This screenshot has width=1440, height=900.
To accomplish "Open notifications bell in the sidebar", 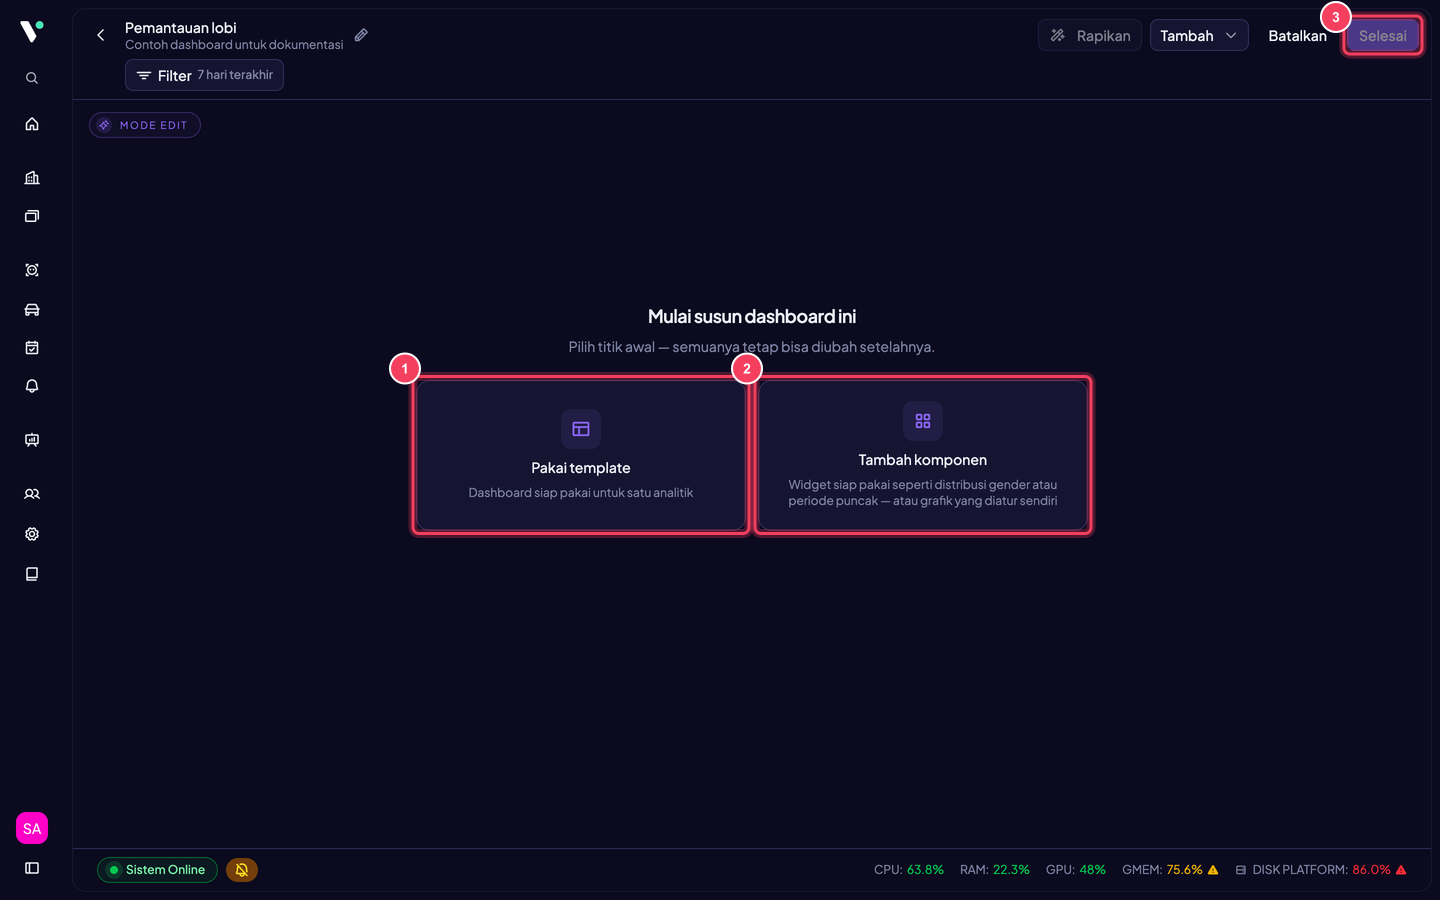I will coord(32,386).
